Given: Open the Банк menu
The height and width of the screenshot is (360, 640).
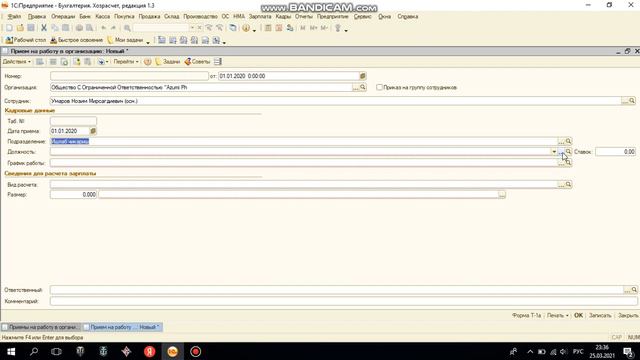Looking at the screenshot, I should coord(85,17).
